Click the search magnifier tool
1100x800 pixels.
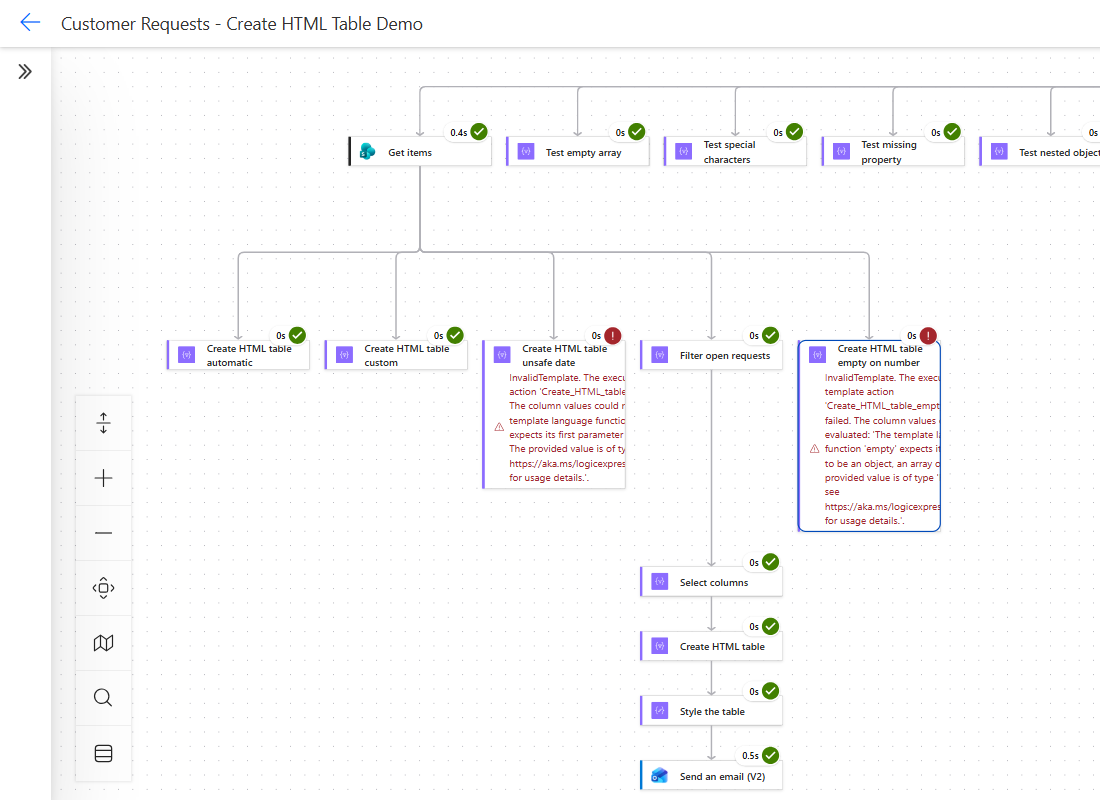[103, 698]
